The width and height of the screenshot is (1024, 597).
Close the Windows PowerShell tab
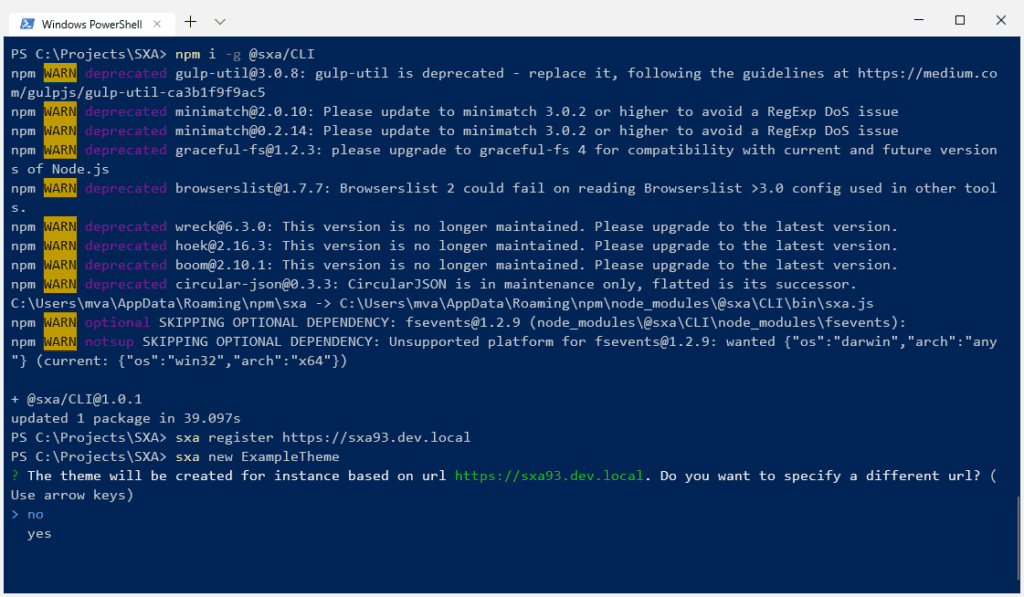tap(155, 22)
